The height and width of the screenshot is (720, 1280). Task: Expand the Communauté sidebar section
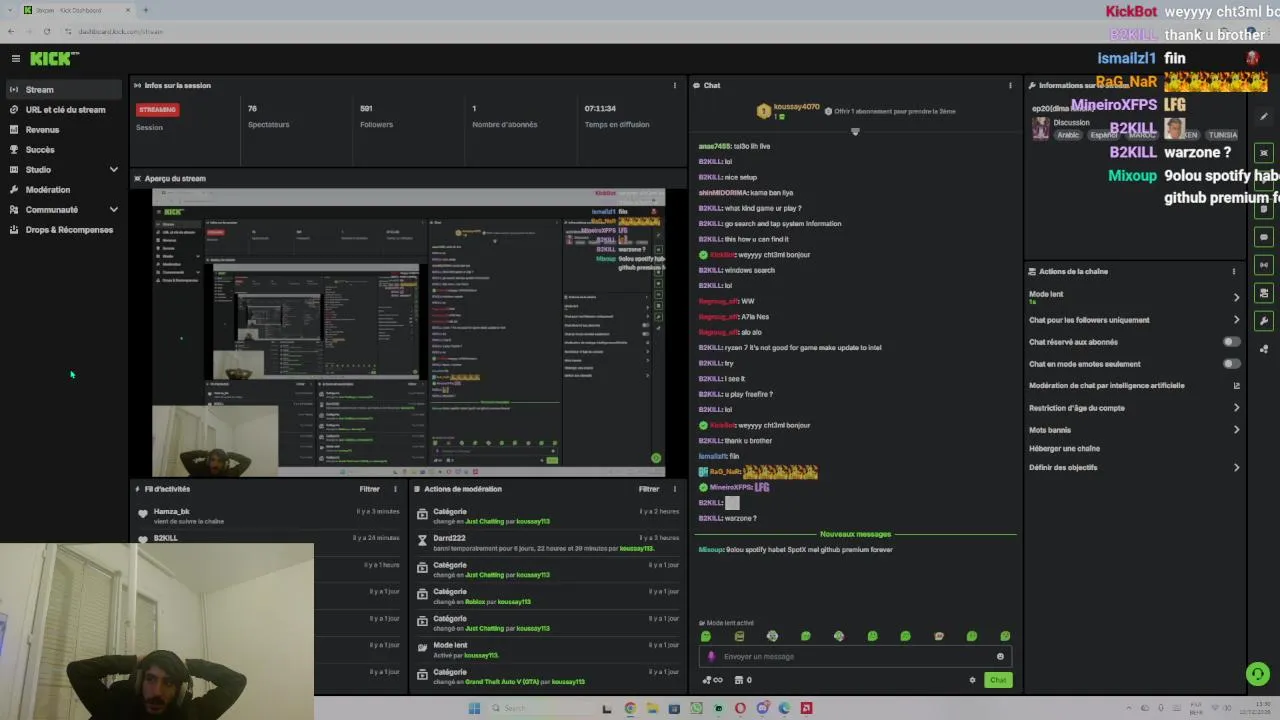113,210
